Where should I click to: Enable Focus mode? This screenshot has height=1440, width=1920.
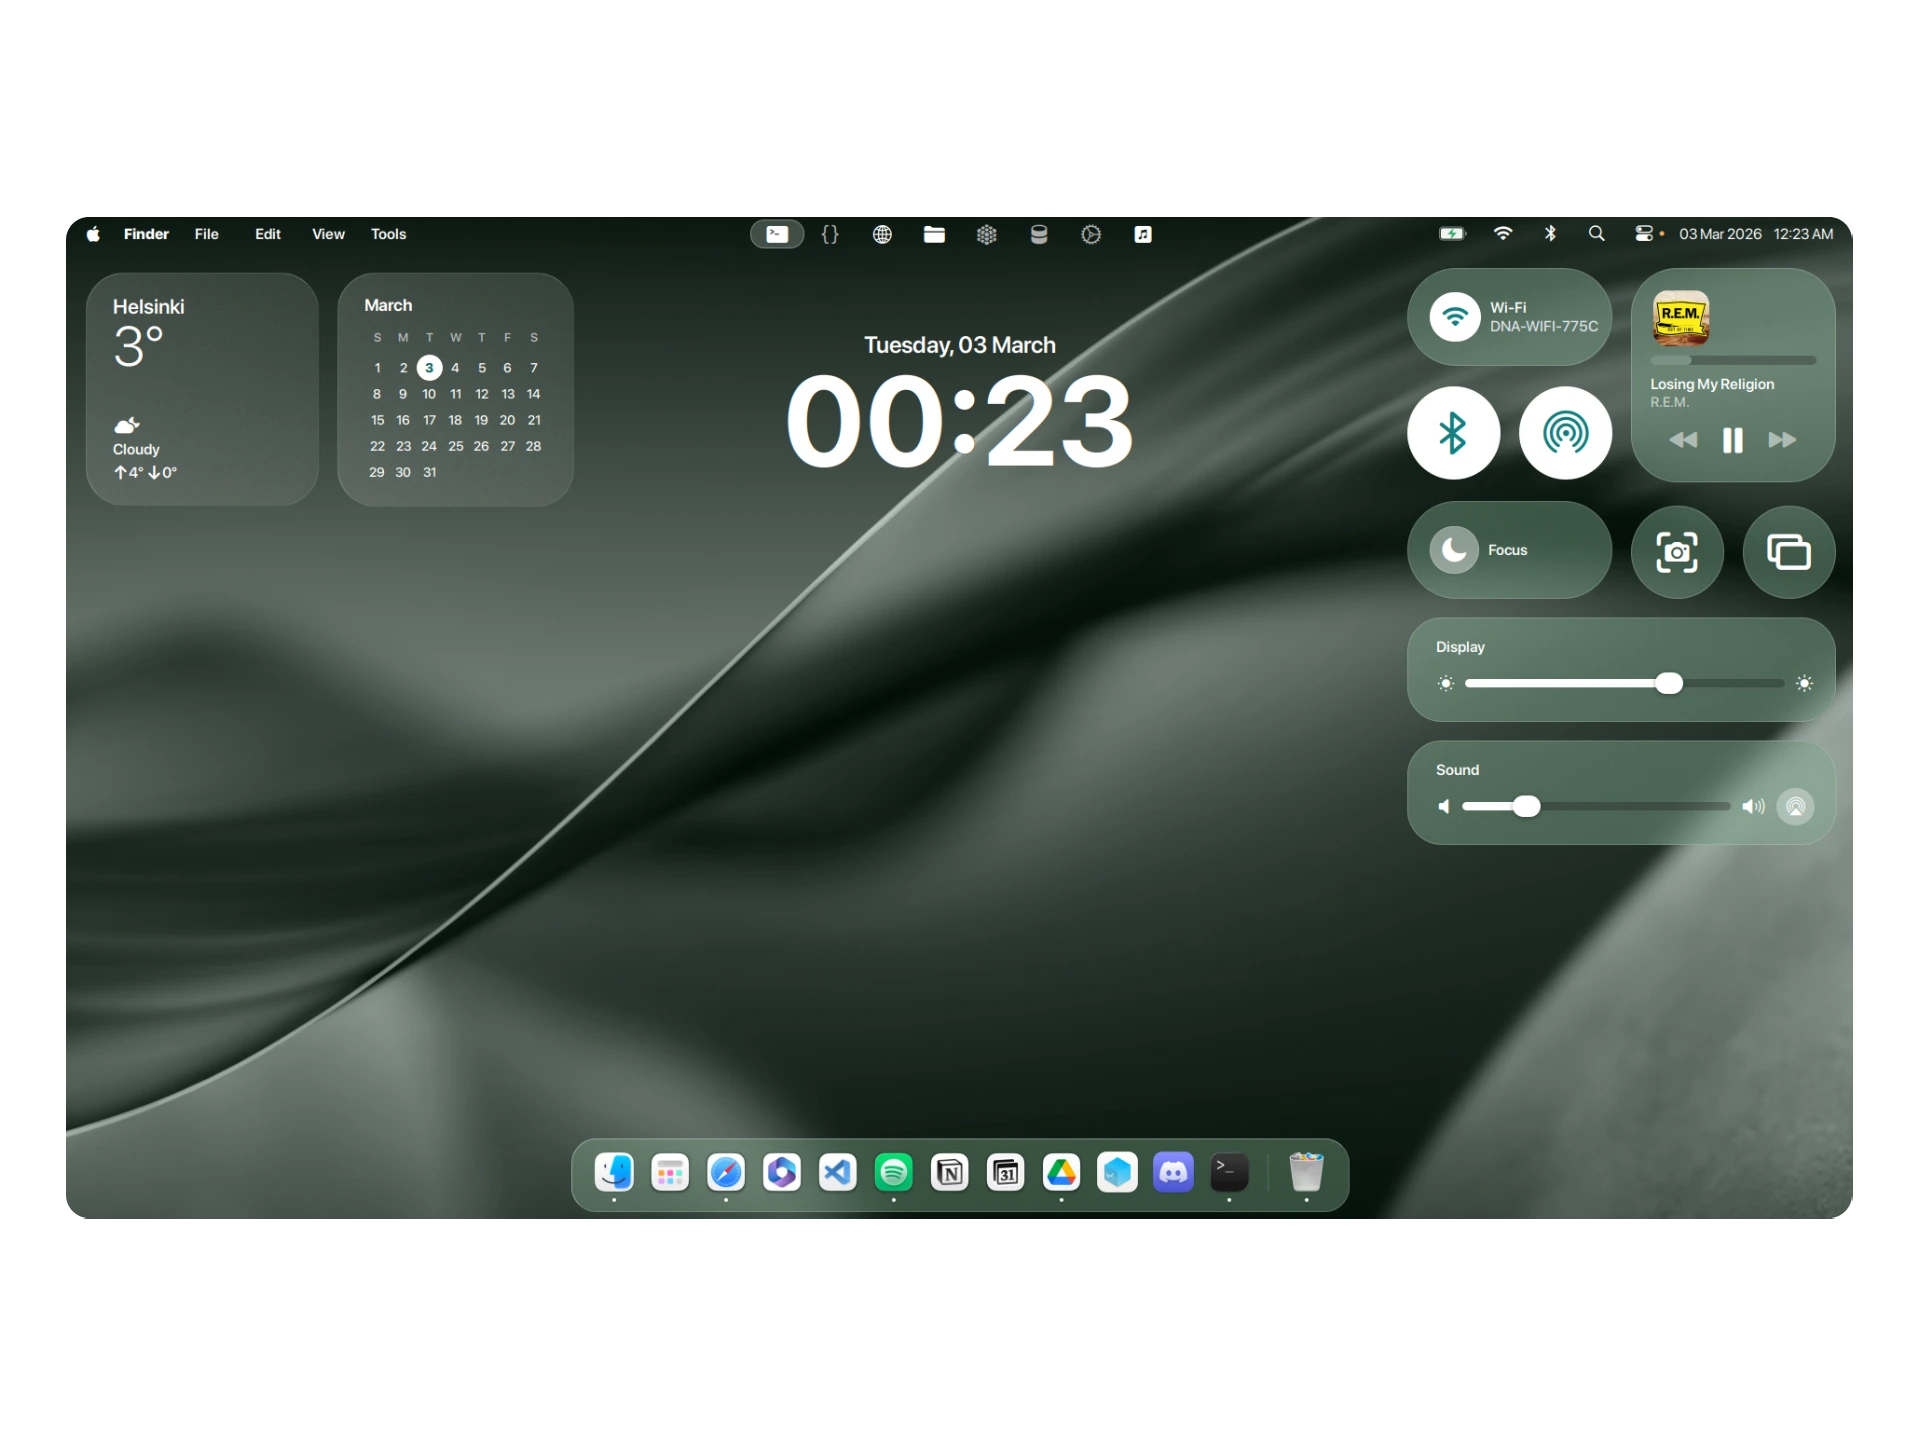tap(1508, 549)
